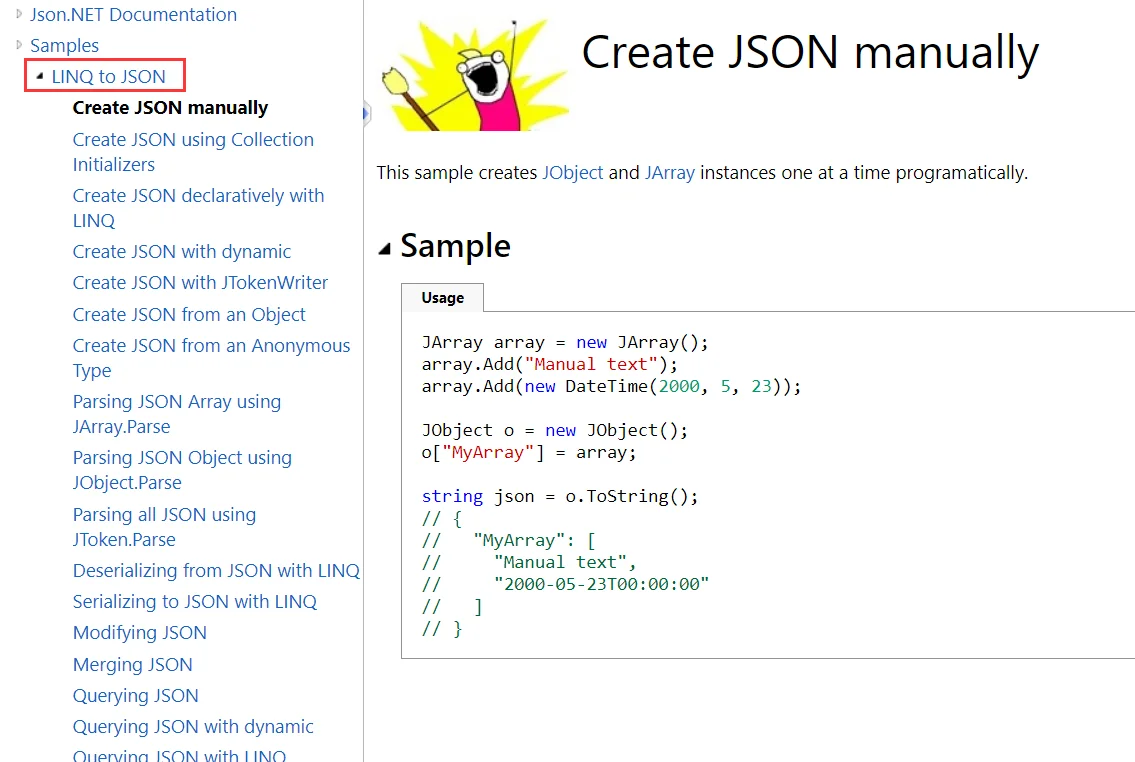Open Querying JSON with dynamic page
This screenshot has width=1135, height=762.
point(193,726)
